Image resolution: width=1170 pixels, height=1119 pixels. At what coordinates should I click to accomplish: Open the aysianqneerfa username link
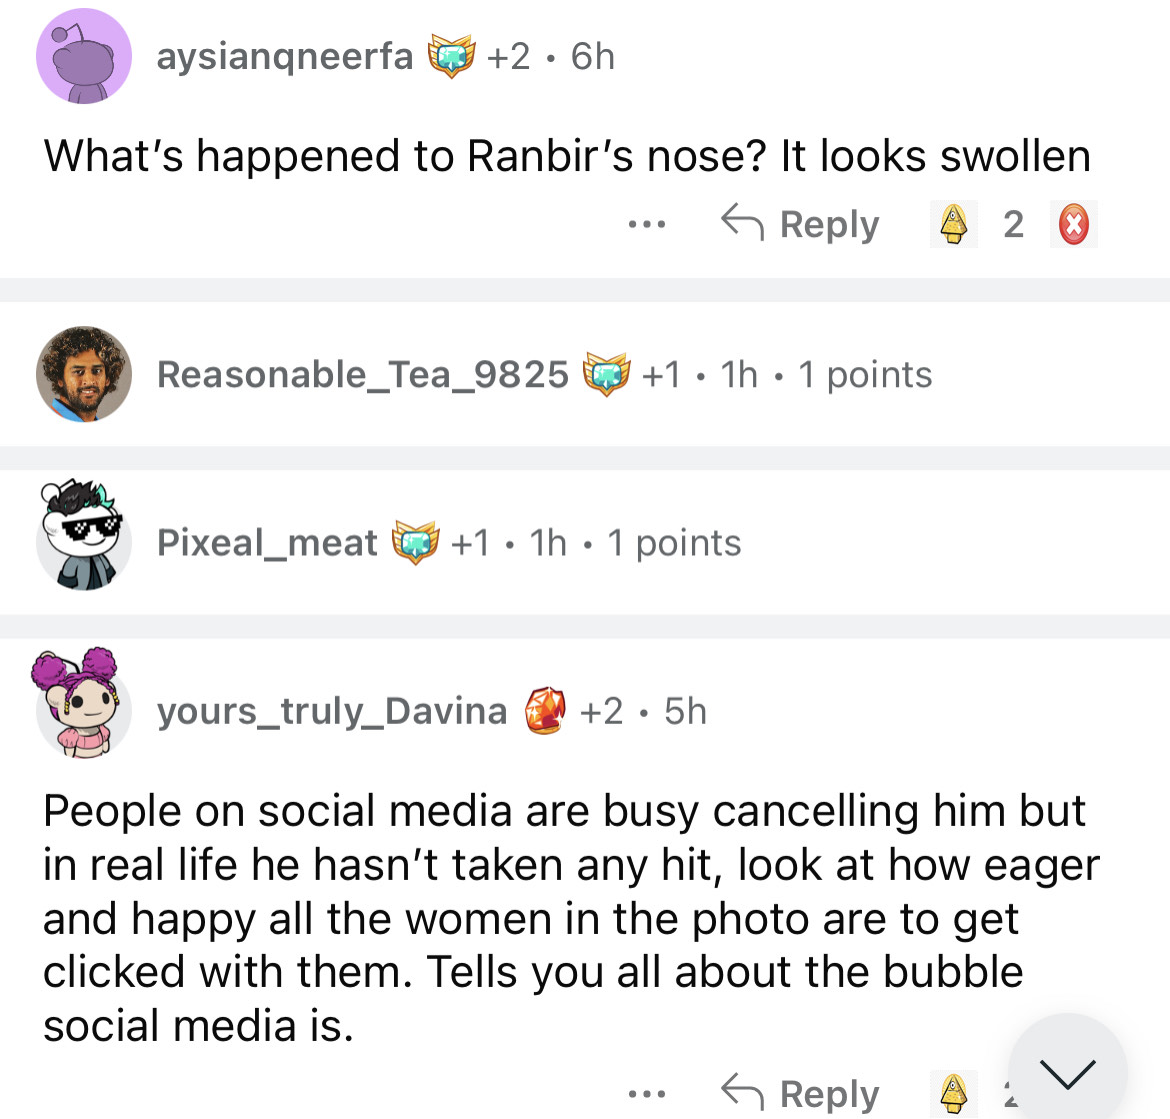pyautogui.click(x=285, y=57)
